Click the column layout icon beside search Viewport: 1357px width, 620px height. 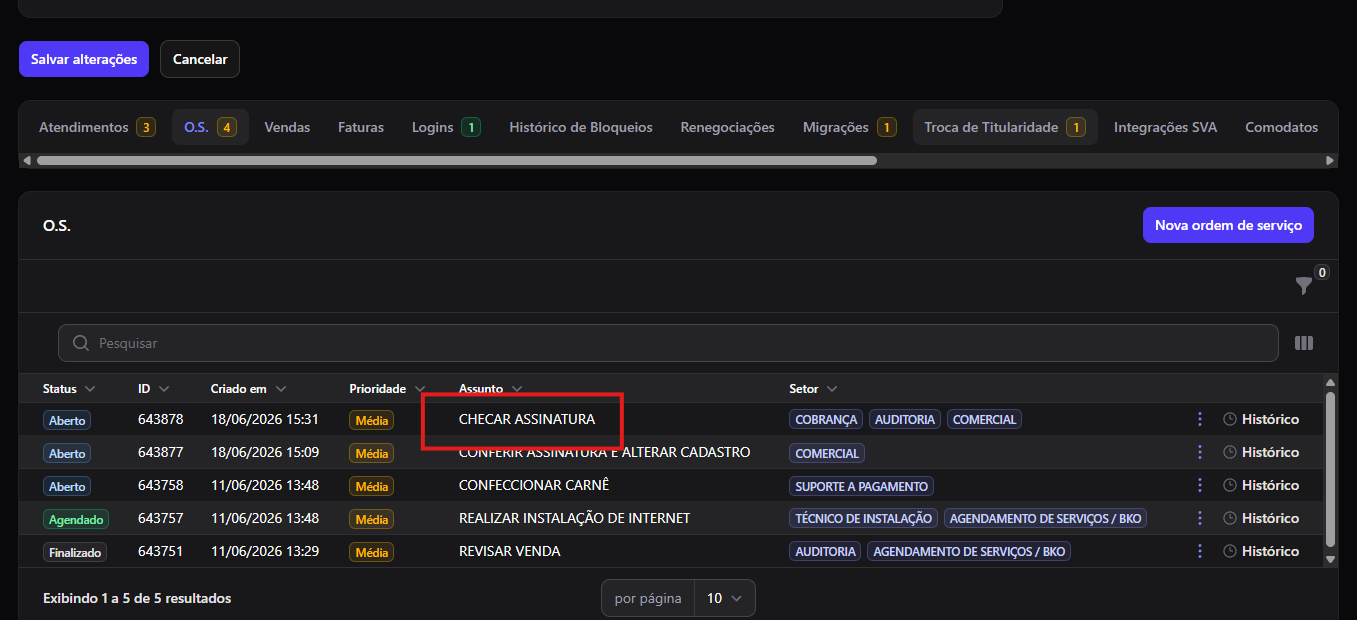pyautogui.click(x=1304, y=343)
